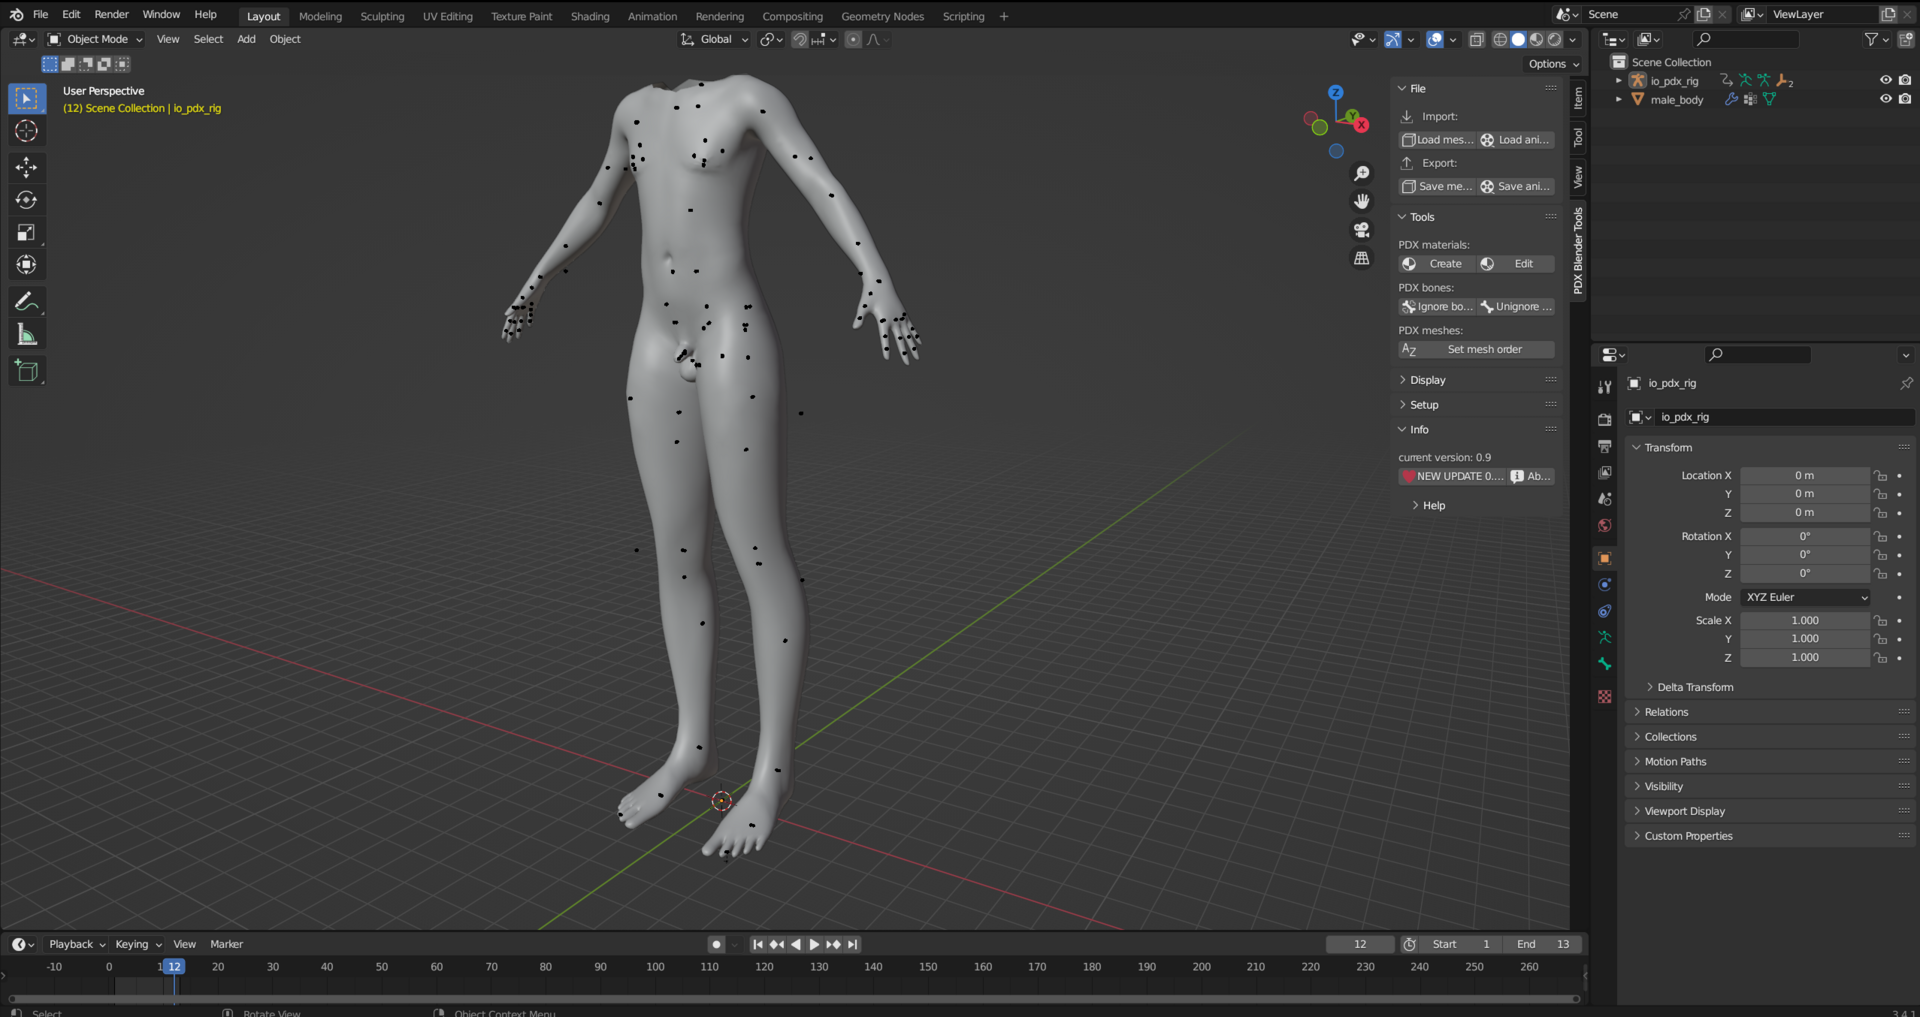Image resolution: width=1920 pixels, height=1017 pixels.
Task: Click the NEW UPDATE button
Action: (x=1452, y=477)
